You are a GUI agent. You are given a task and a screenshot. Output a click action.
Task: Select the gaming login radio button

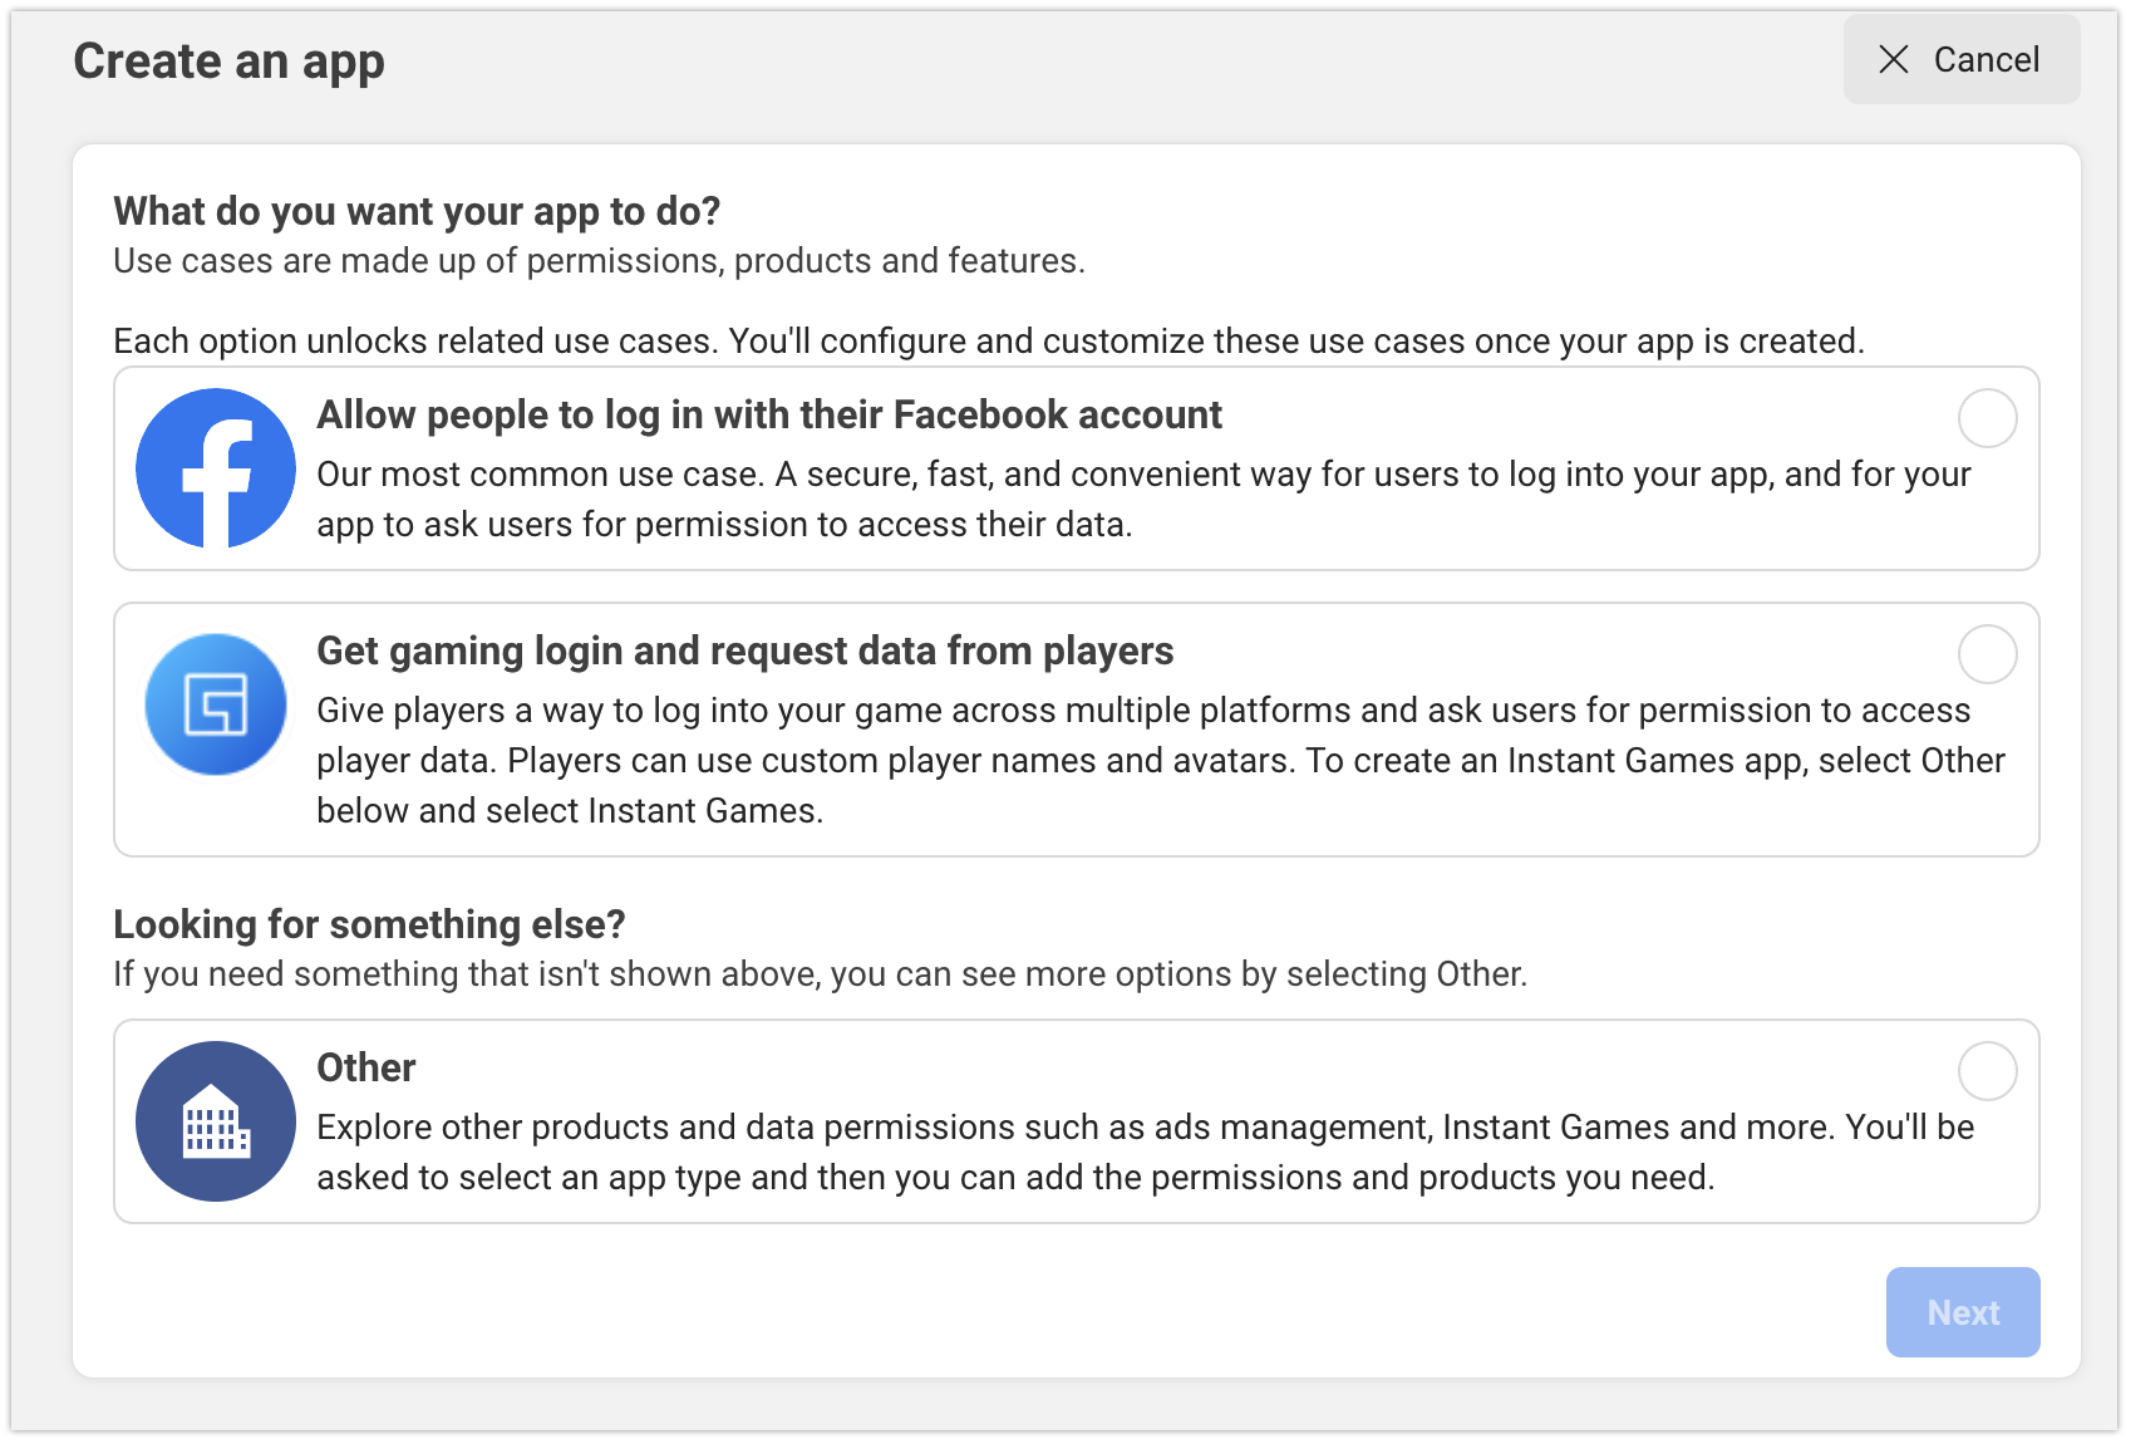coord(1986,654)
